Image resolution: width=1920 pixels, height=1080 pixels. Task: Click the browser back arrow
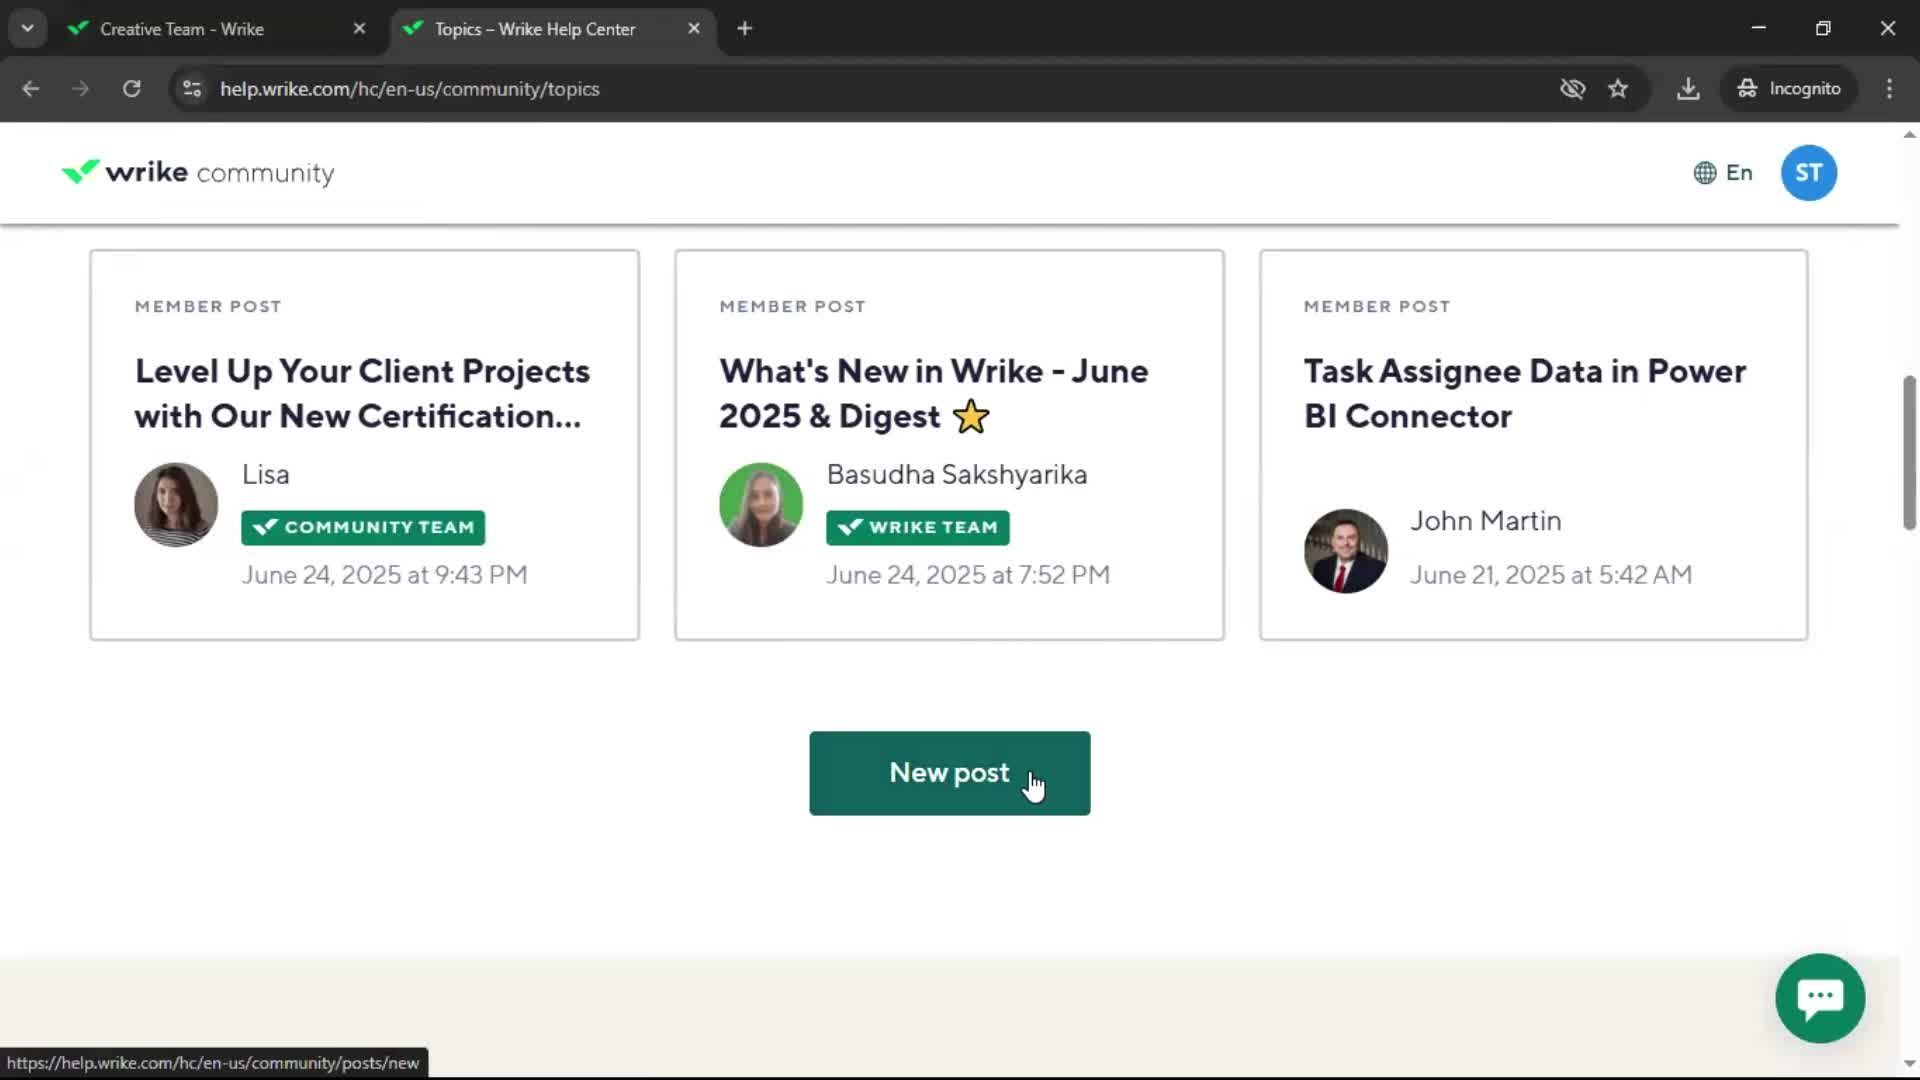click(30, 89)
